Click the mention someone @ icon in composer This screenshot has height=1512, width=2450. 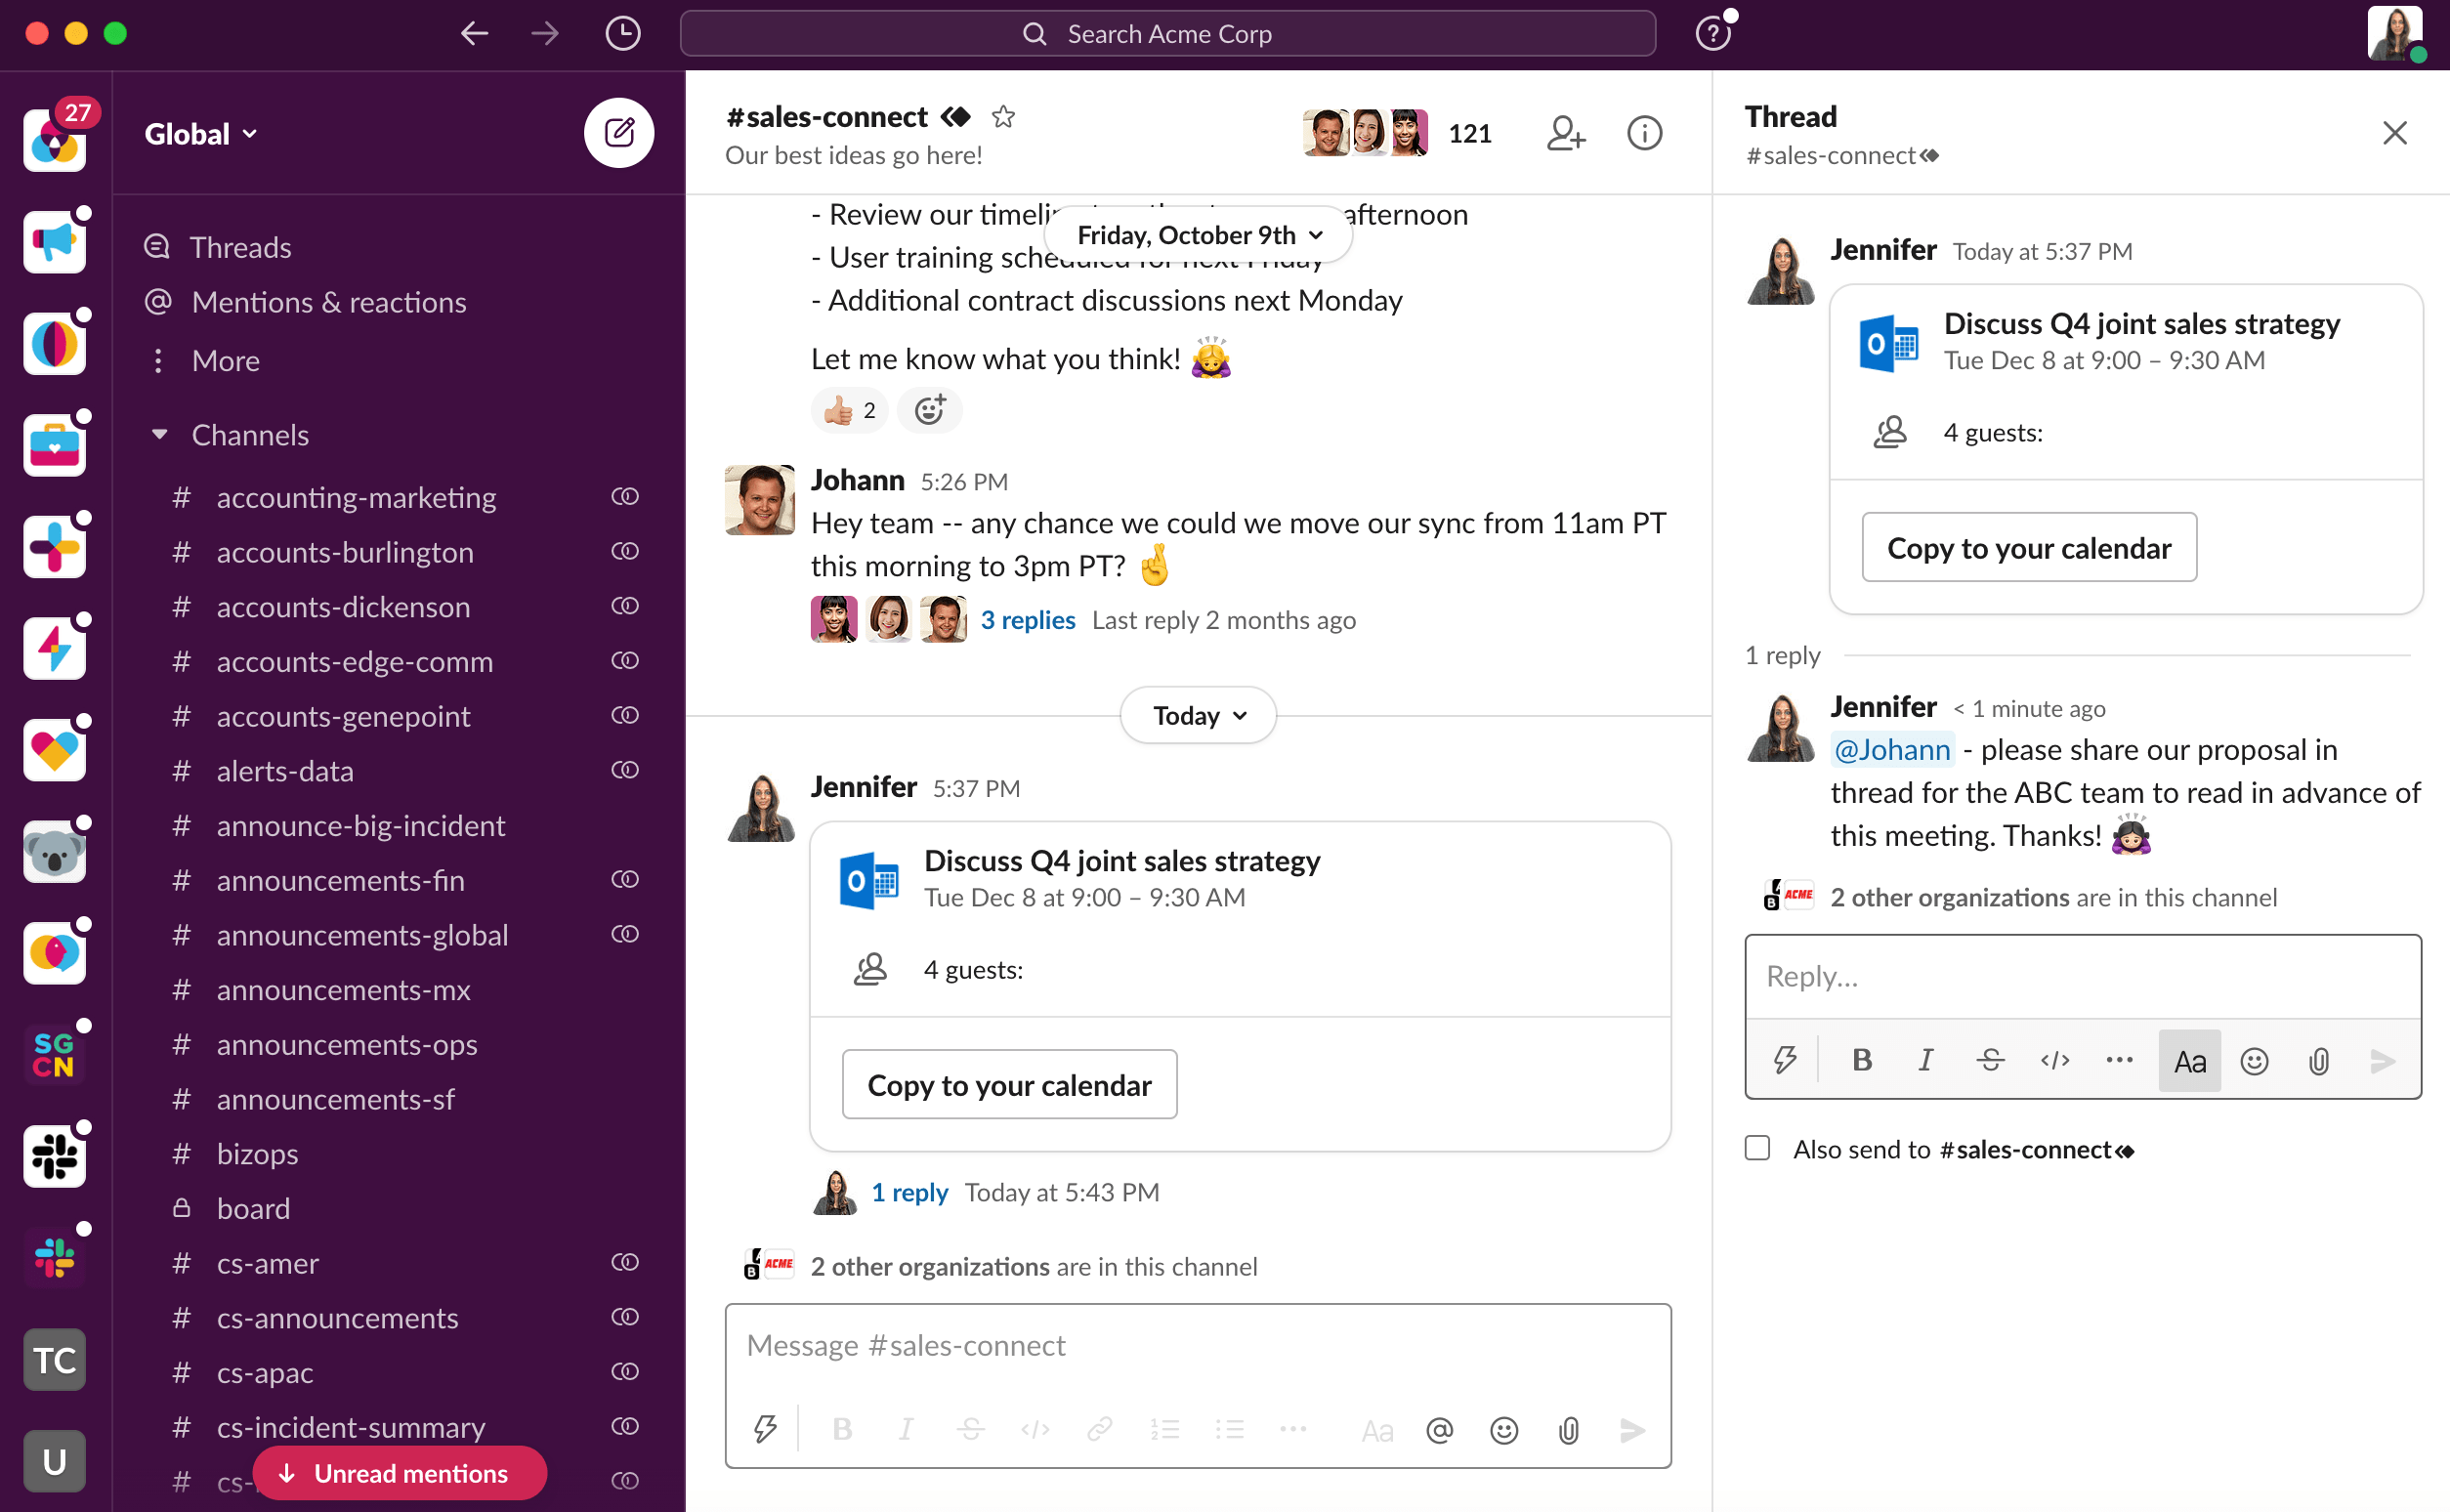point(1440,1430)
